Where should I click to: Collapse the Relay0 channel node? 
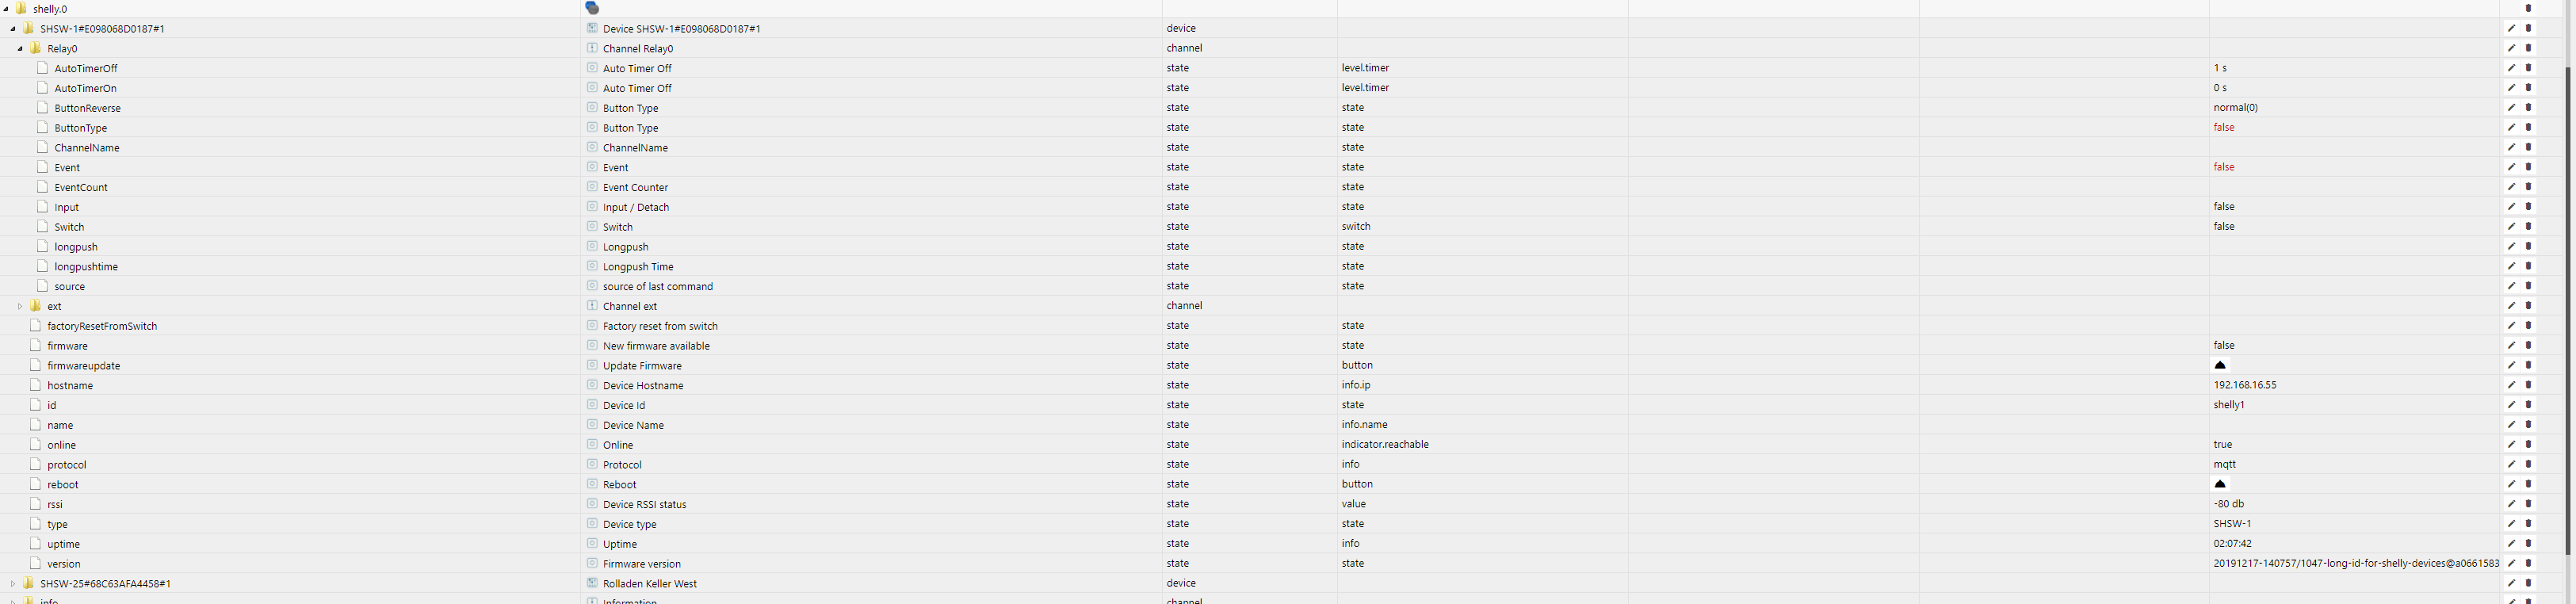click(x=20, y=48)
